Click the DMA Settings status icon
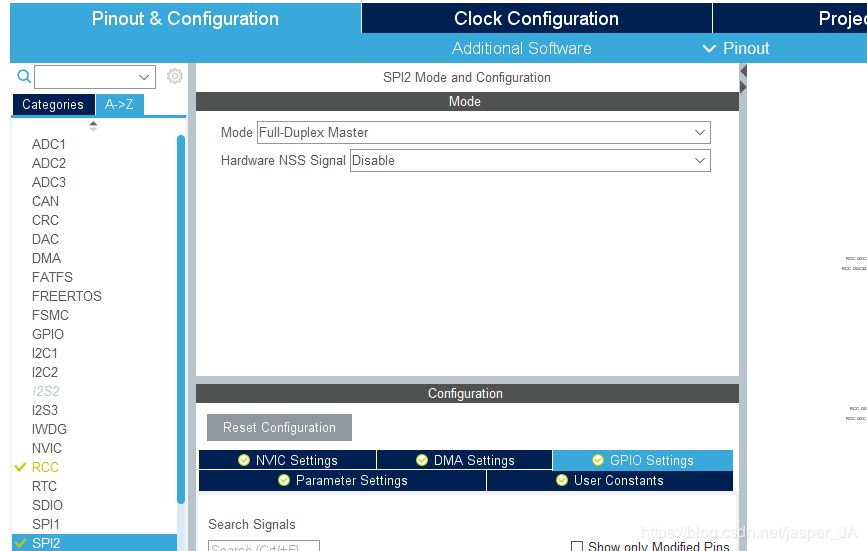This screenshot has width=867, height=551. (x=422, y=460)
